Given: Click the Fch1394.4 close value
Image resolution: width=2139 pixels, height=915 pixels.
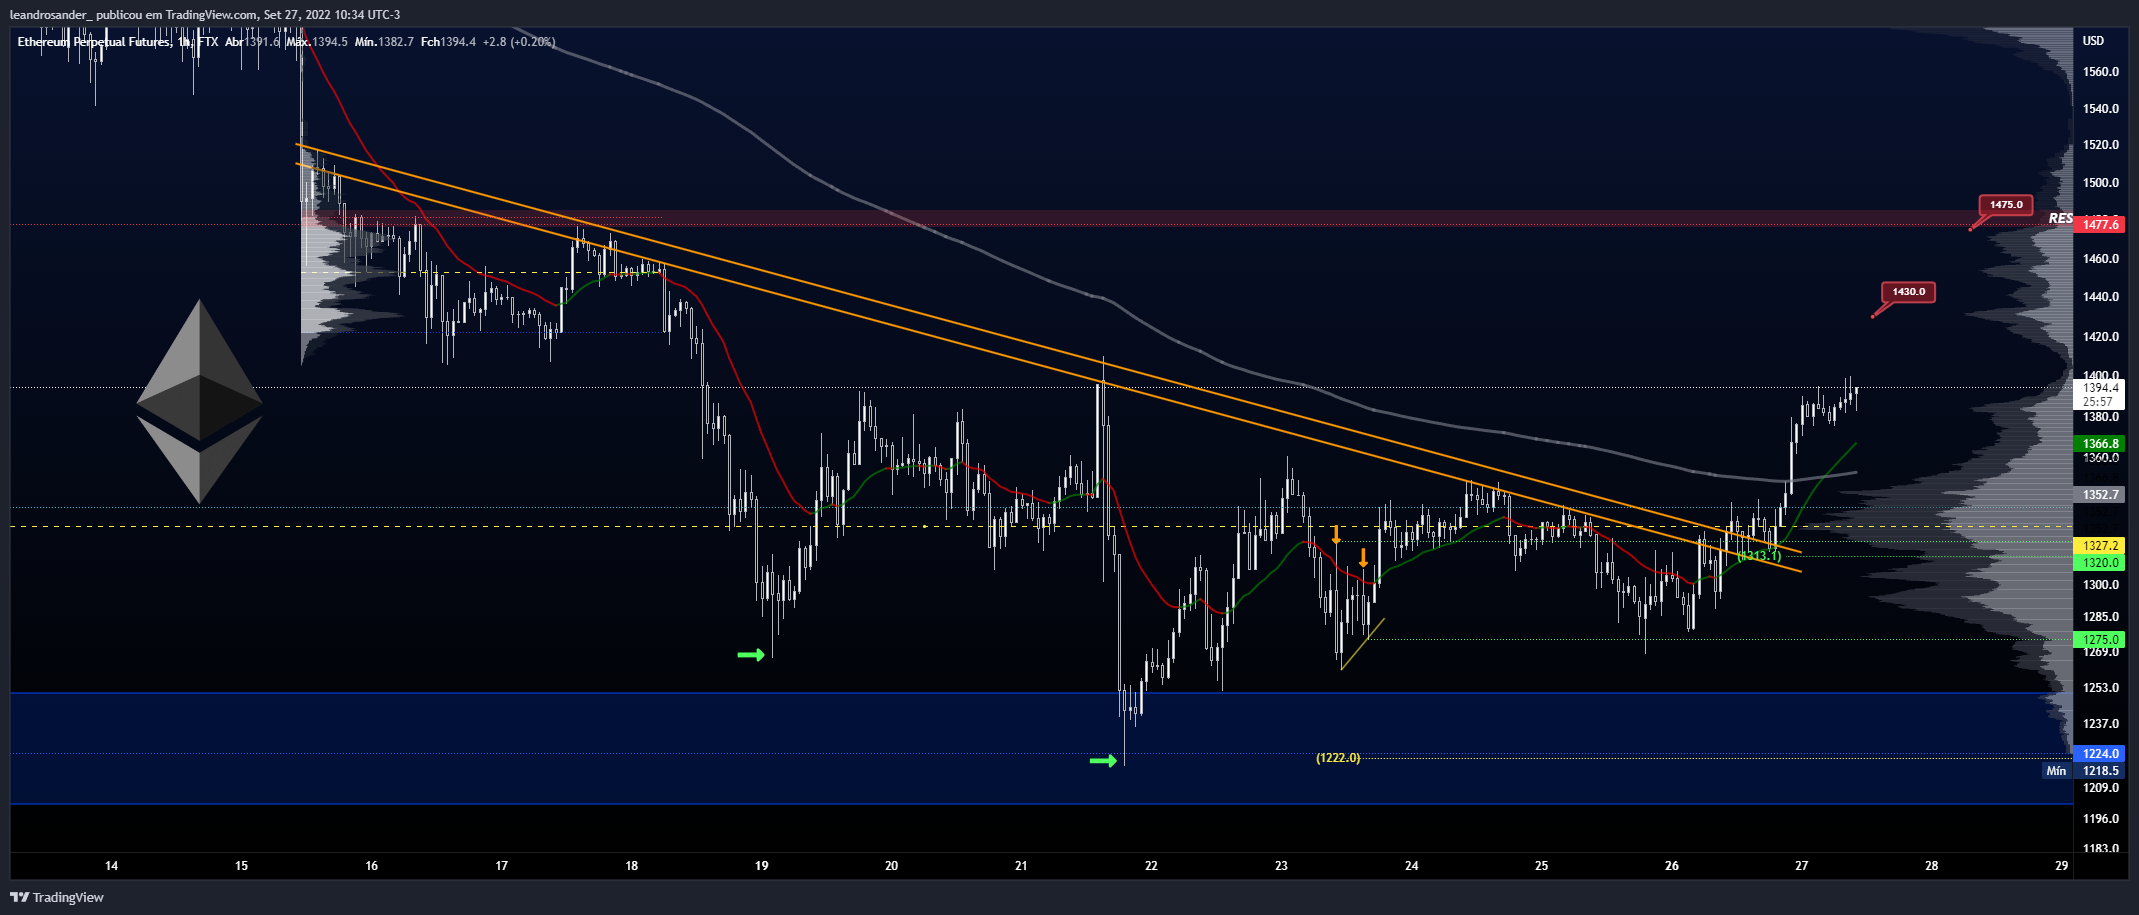Looking at the screenshot, I should (448, 42).
